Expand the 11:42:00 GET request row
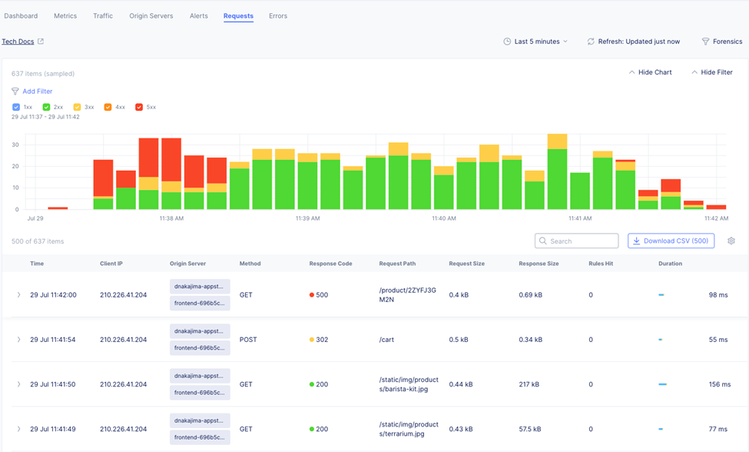 click(18, 295)
